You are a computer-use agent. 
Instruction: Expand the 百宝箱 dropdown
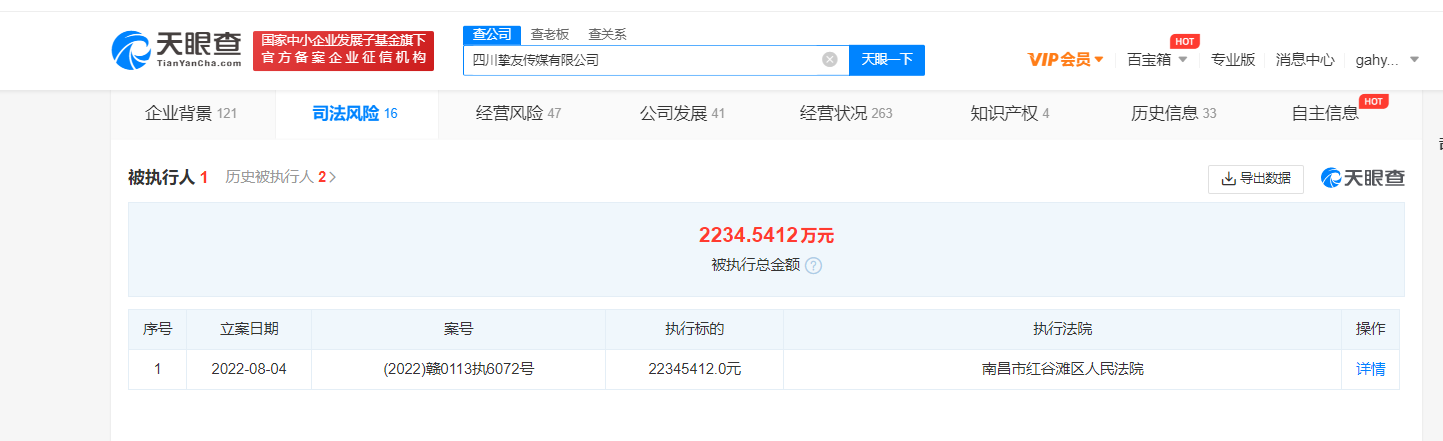tap(1157, 60)
